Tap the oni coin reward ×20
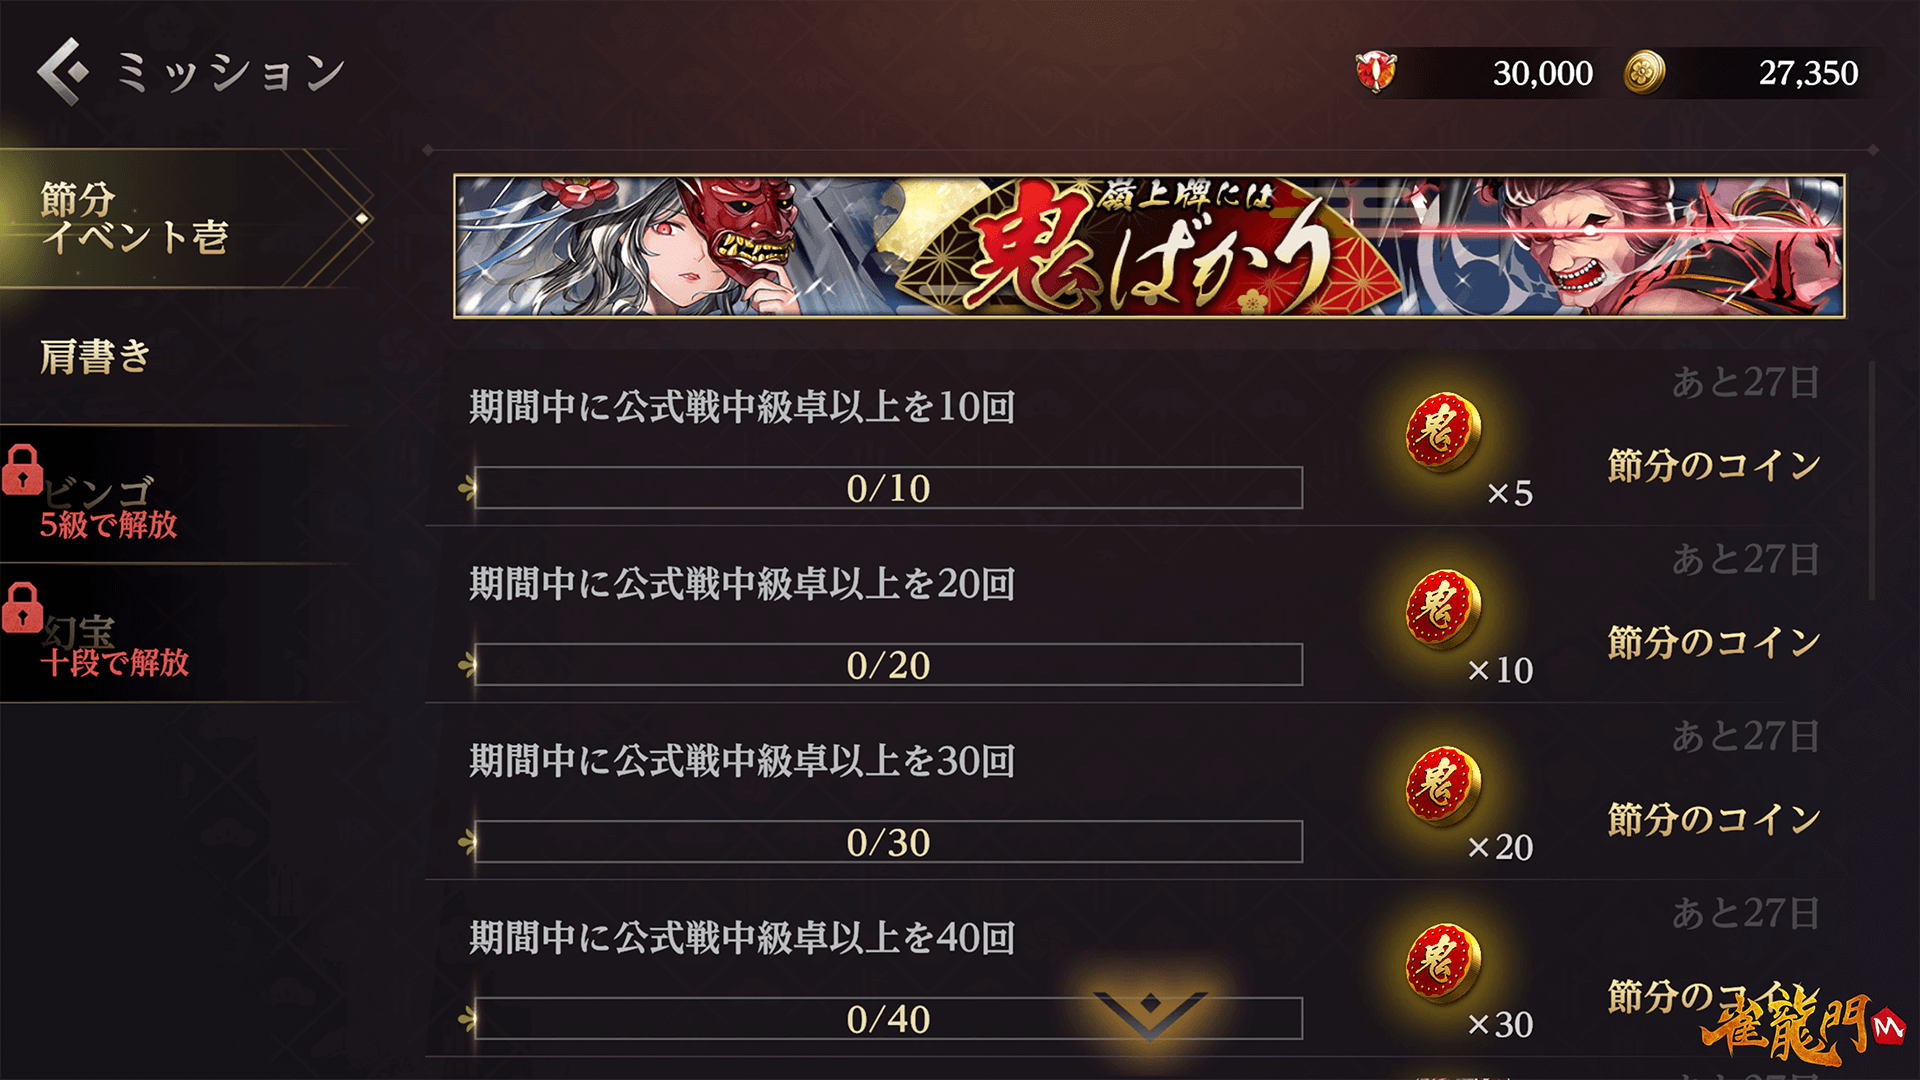This screenshot has width=1920, height=1080. point(1442,786)
